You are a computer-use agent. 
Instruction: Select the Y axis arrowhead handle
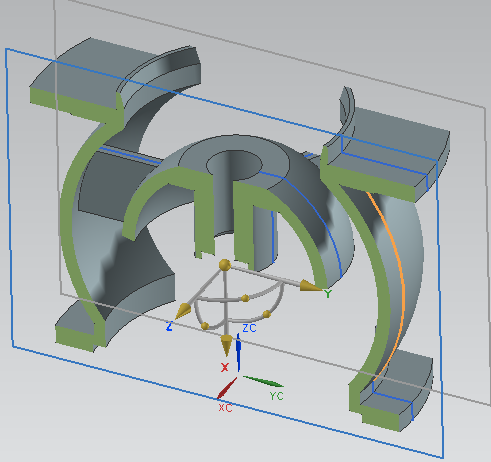pyautogui.click(x=310, y=286)
